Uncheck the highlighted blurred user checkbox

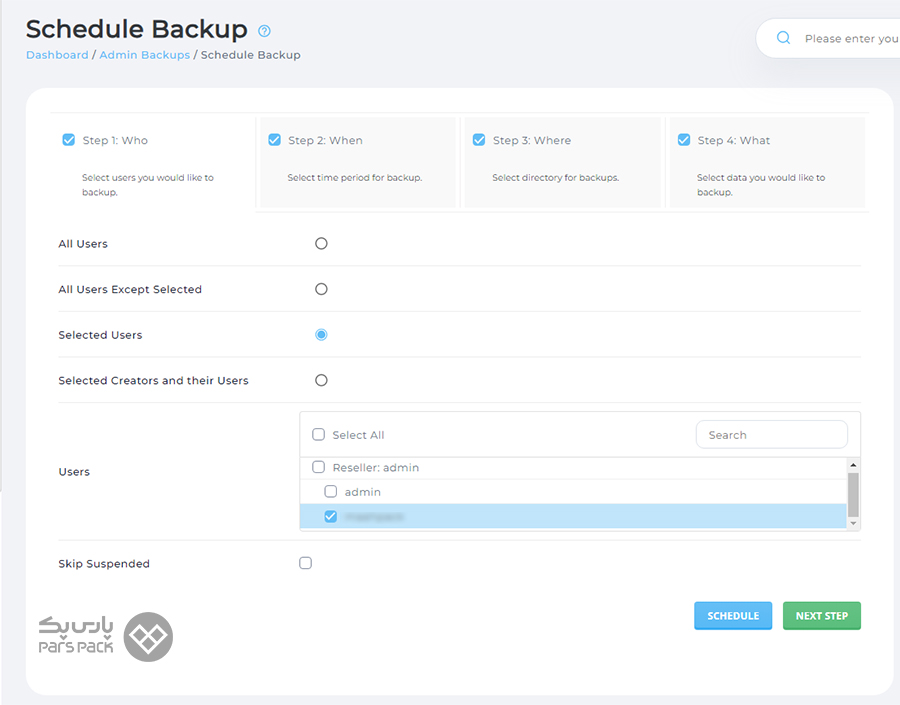(x=331, y=516)
